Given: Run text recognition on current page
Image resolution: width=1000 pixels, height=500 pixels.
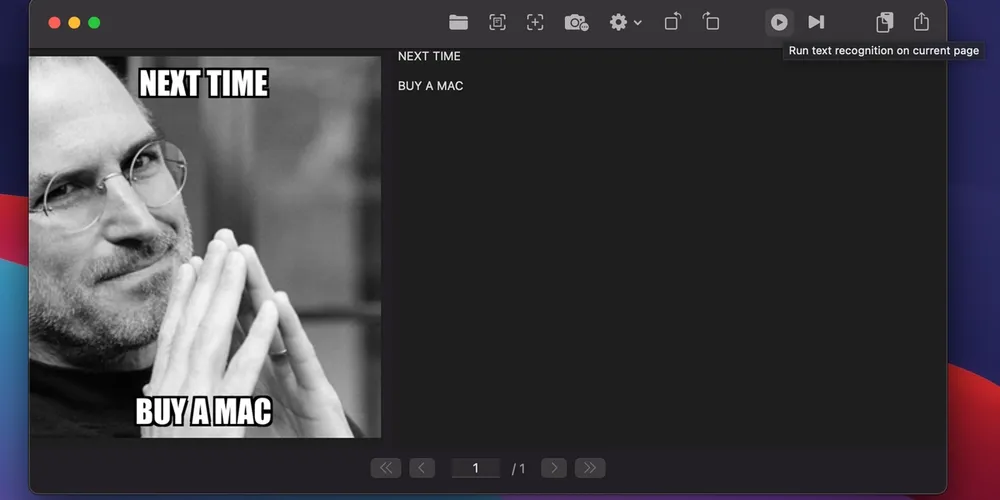Looking at the screenshot, I should pos(779,22).
